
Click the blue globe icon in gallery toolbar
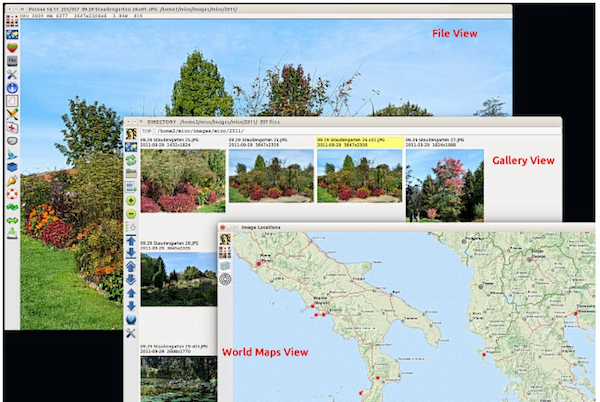(131, 319)
